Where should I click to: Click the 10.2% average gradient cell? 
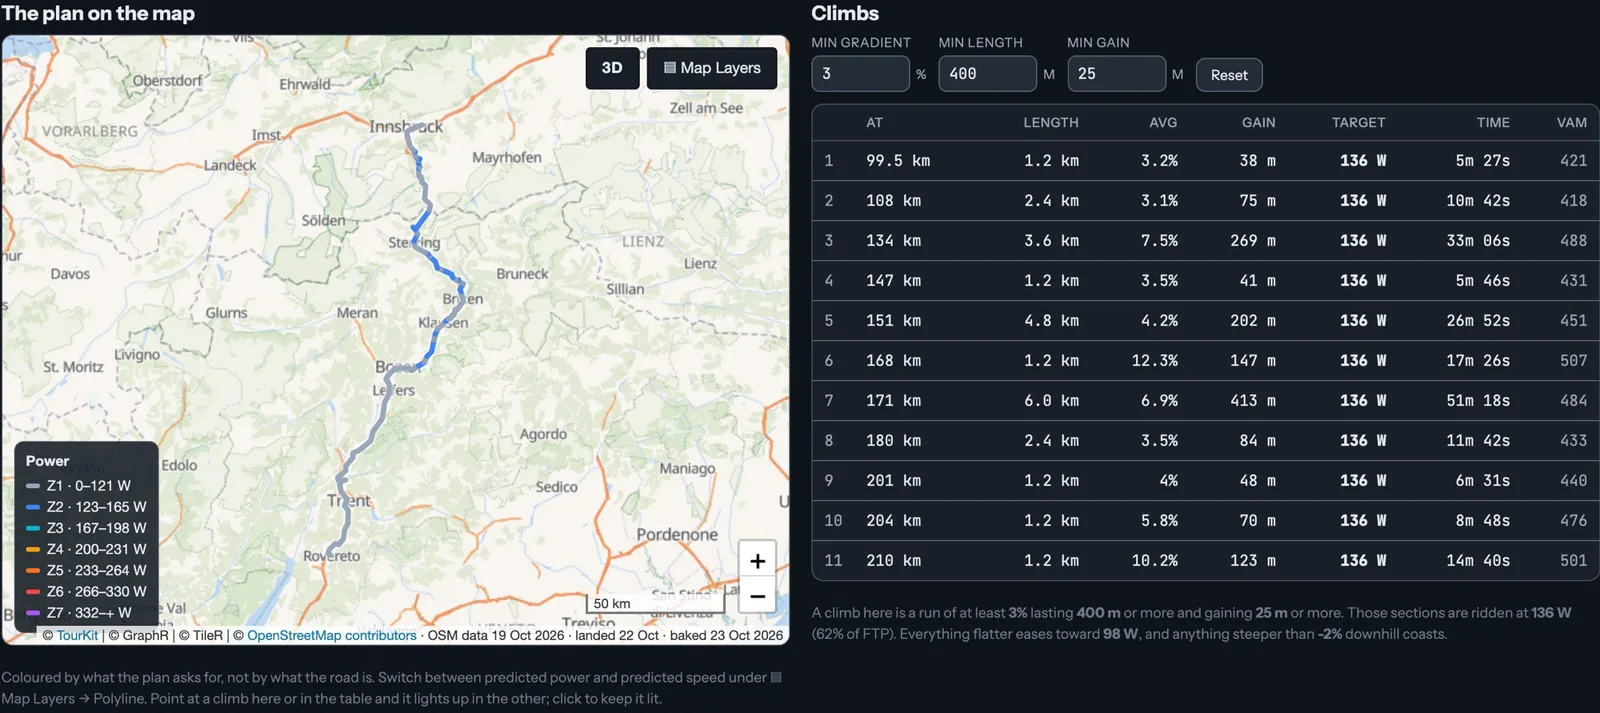pyautogui.click(x=1155, y=561)
